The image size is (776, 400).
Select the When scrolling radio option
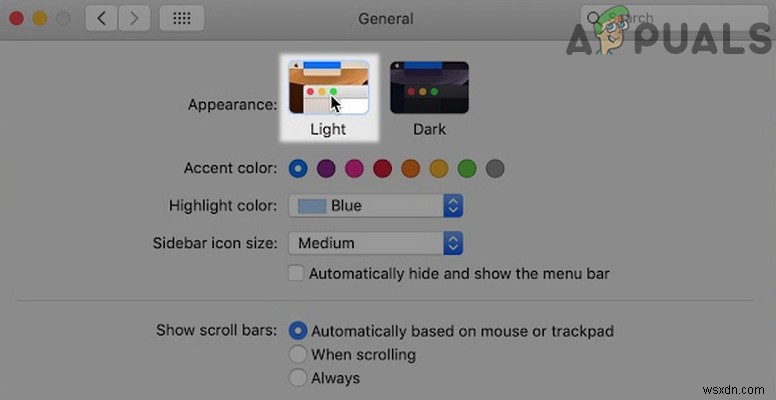[297, 354]
